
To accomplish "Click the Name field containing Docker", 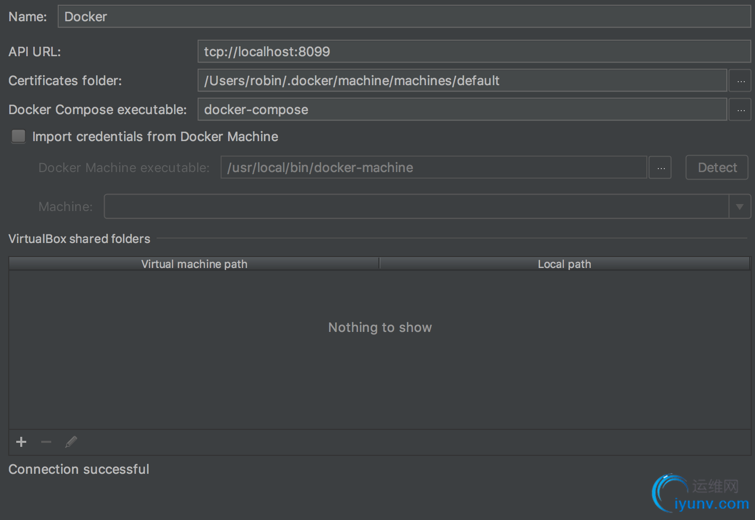I will coord(404,17).
